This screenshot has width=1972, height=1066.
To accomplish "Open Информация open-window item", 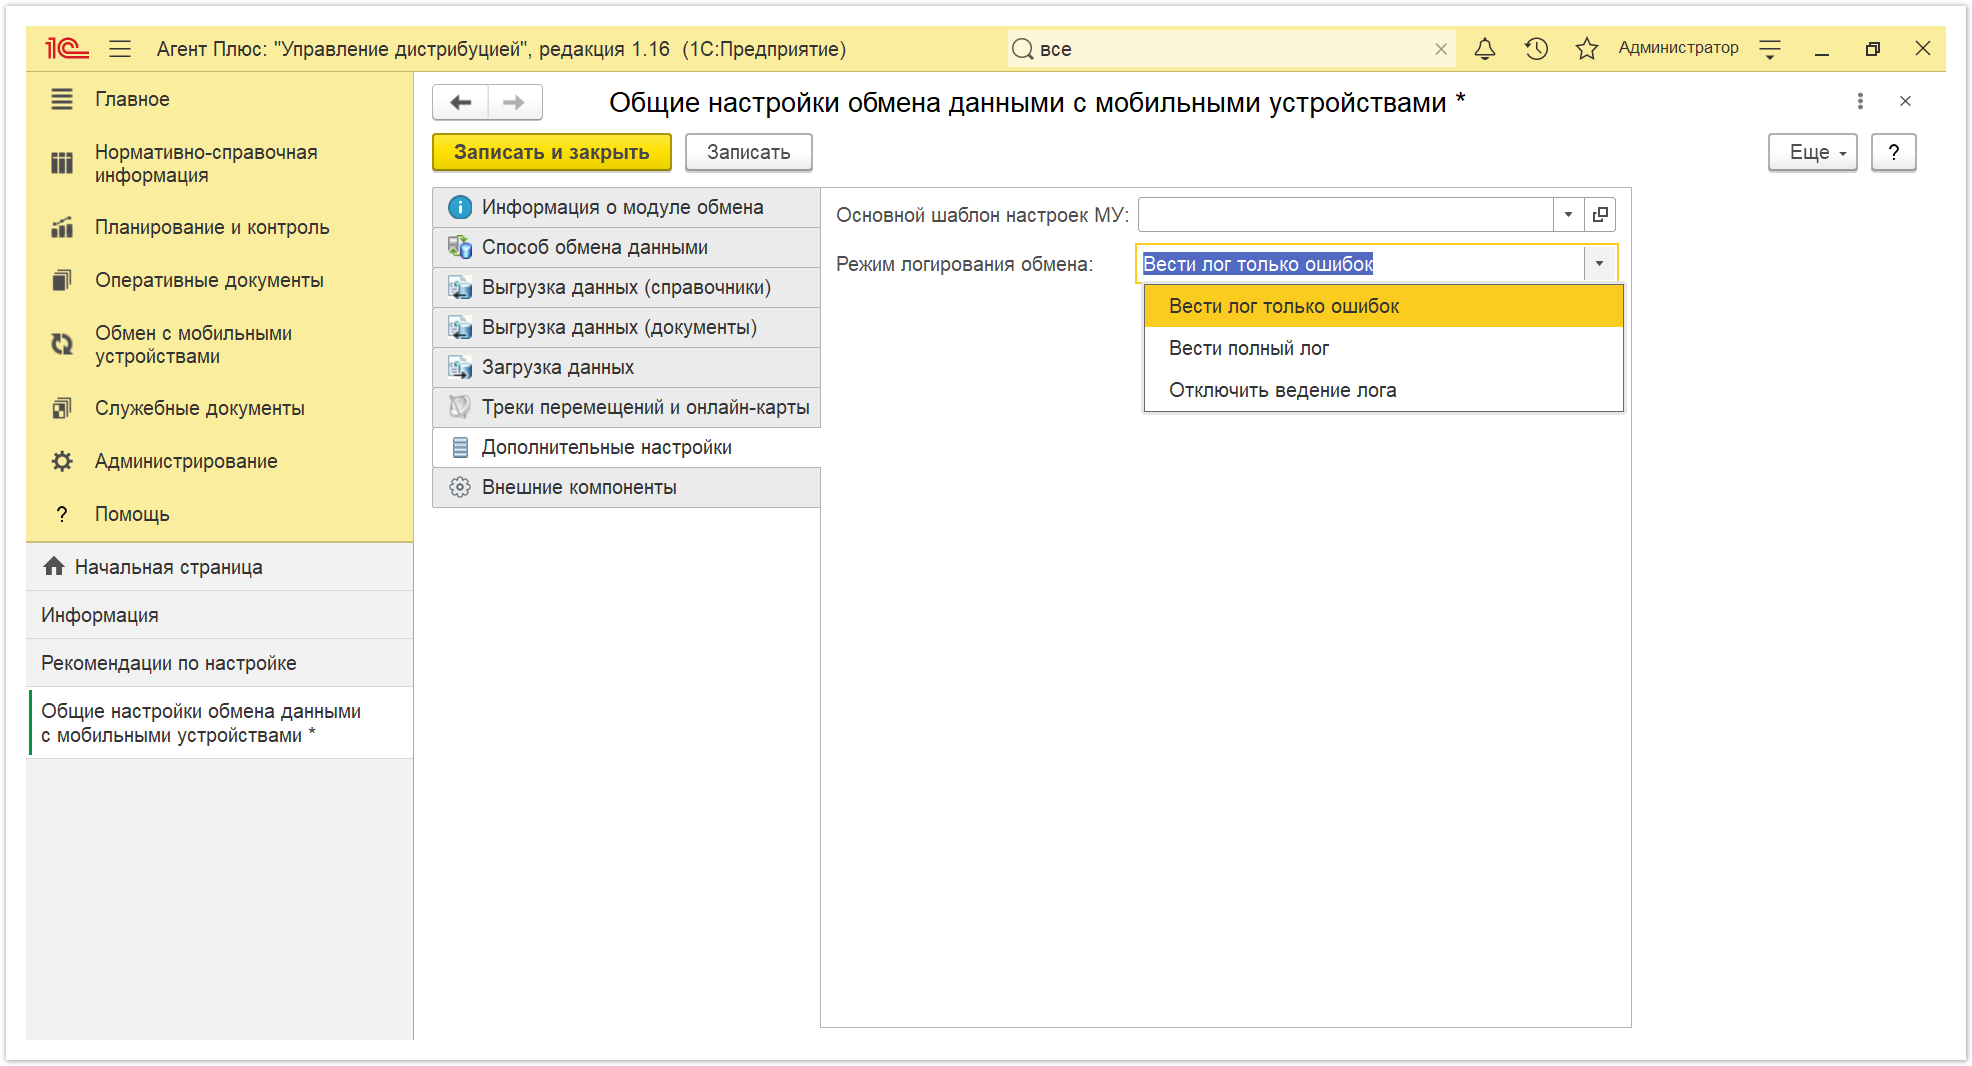I will [x=219, y=615].
